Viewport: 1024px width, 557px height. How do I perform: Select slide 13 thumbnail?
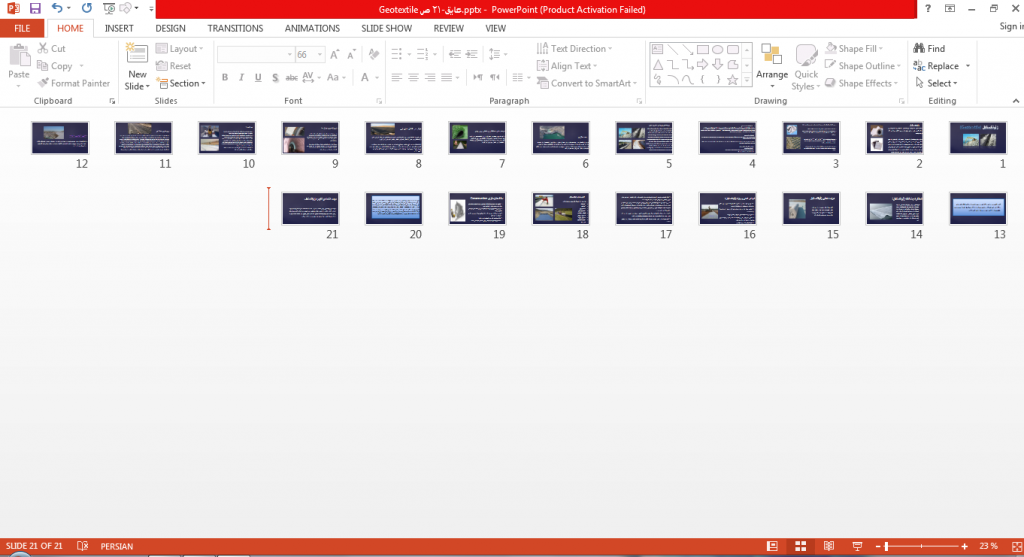click(978, 208)
